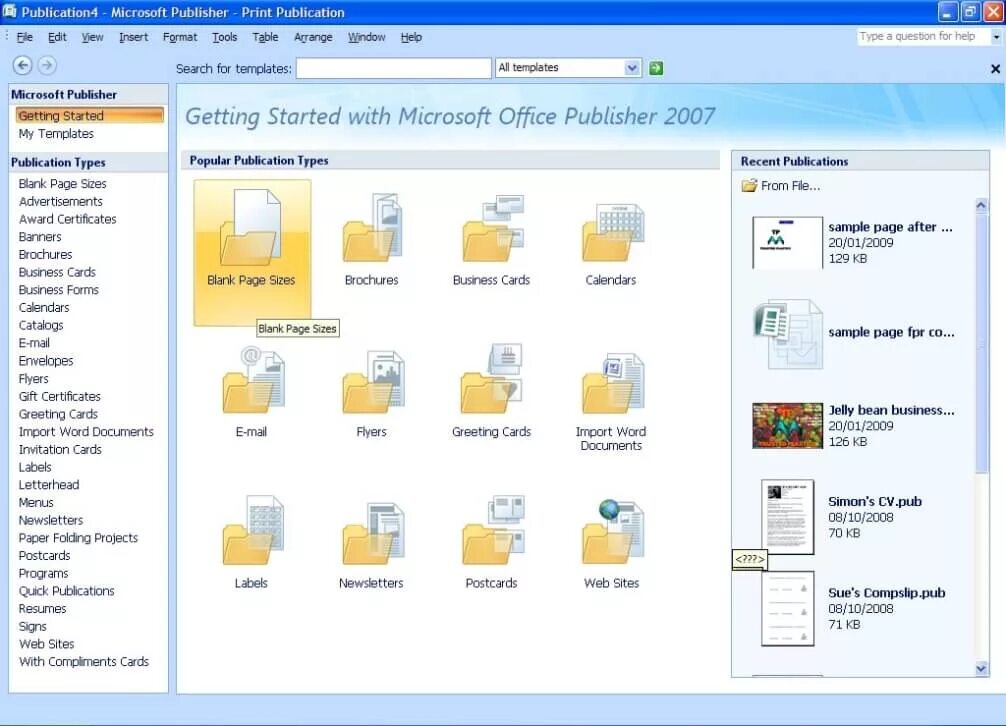Open the Calendars folder icon
This screenshot has width=1006, height=726.
click(613, 232)
